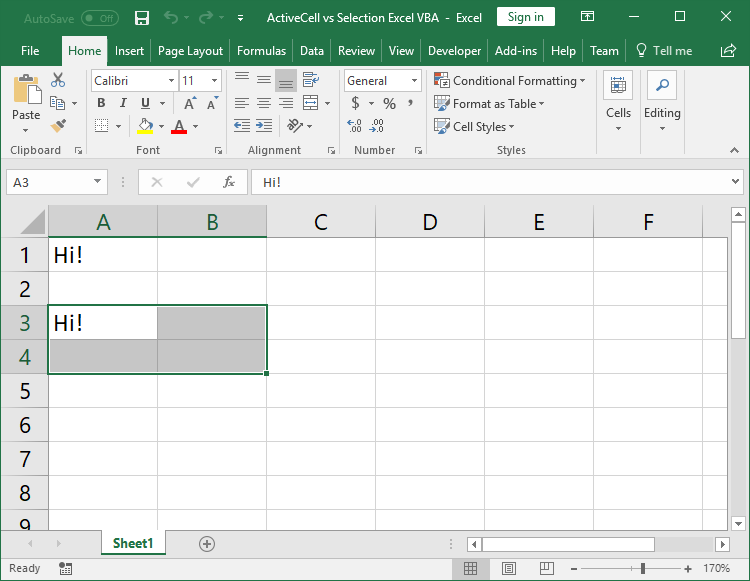Apply Percent Style
This screenshot has height=581, width=750.
click(x=389, y=103)
